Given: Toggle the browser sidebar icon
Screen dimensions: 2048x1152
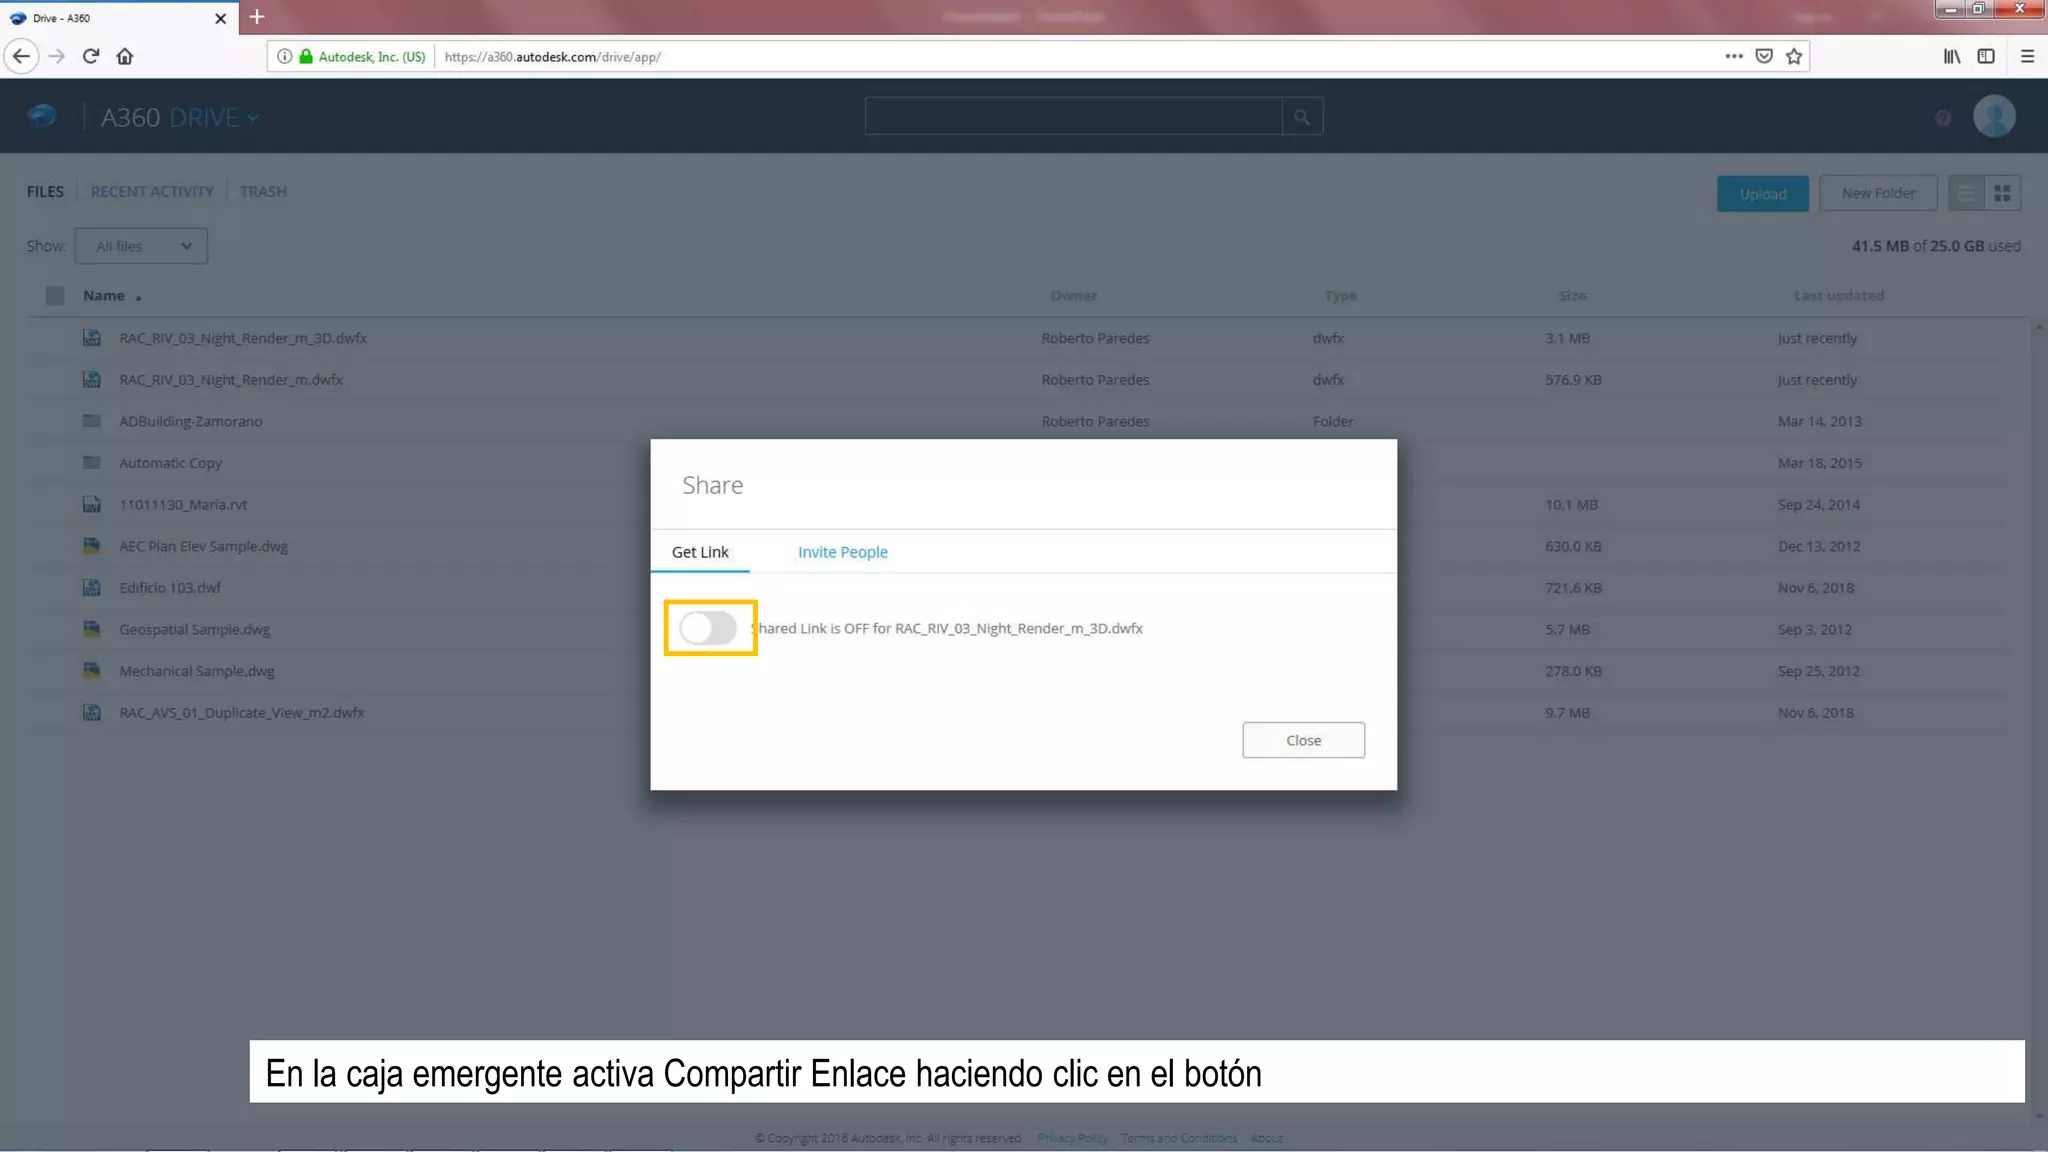Looking at the screenshot, I should [1986, 56].
